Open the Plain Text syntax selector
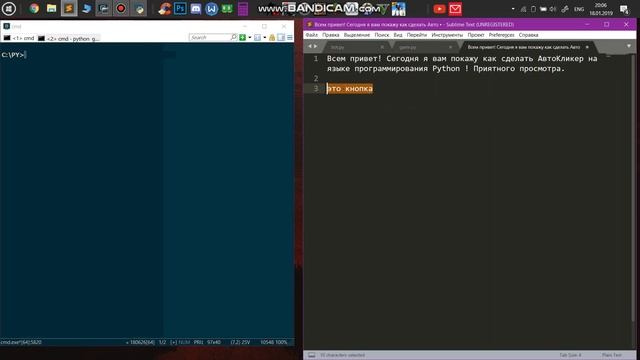The width and height of the screenshot is (640, 360). [611, 355]
